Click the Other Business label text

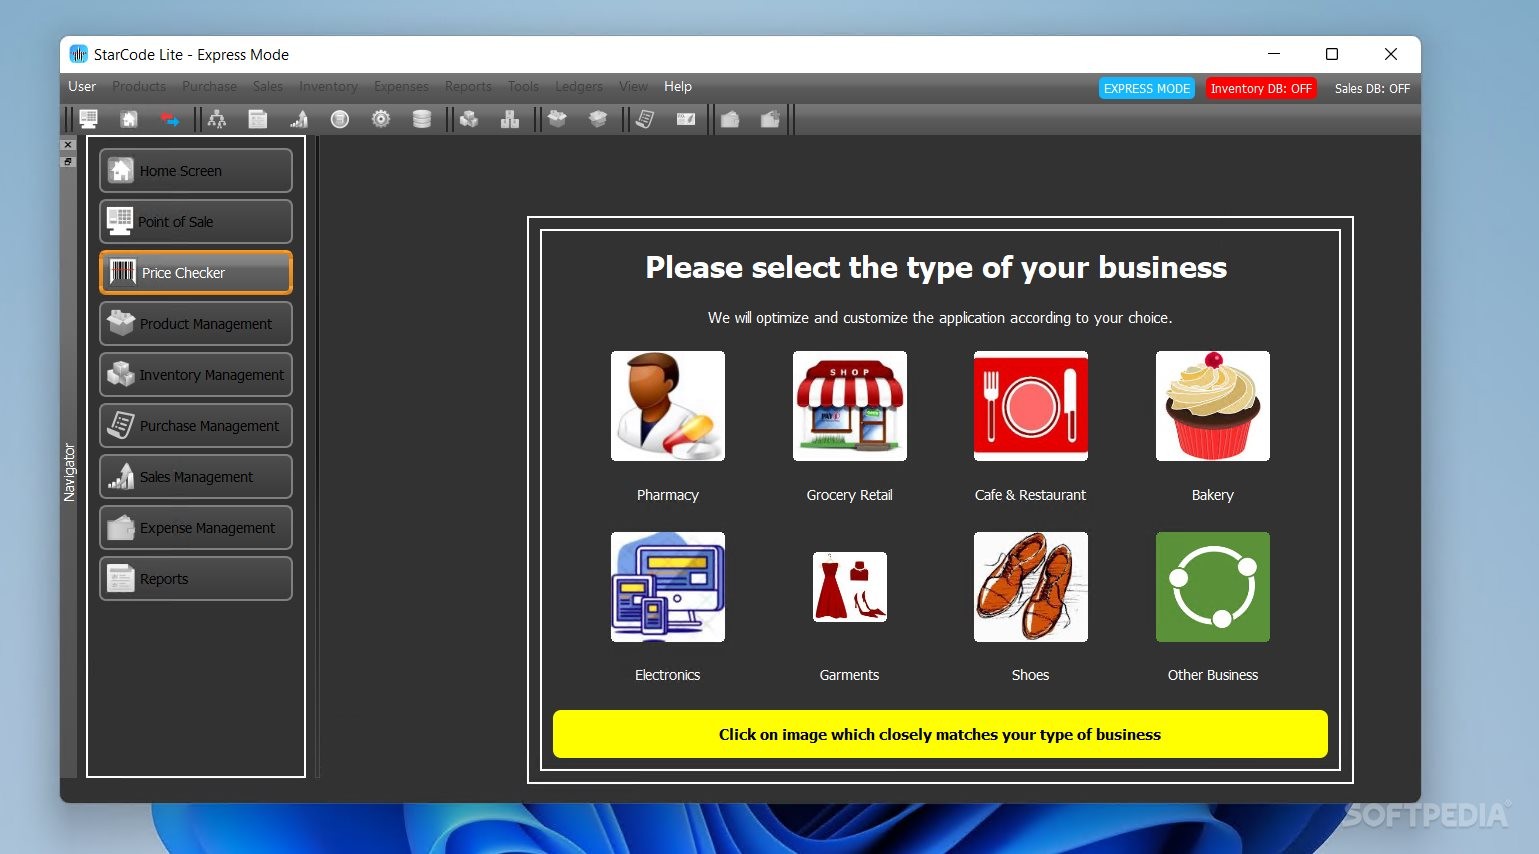pyautogui.click(x=1213, y=675)
